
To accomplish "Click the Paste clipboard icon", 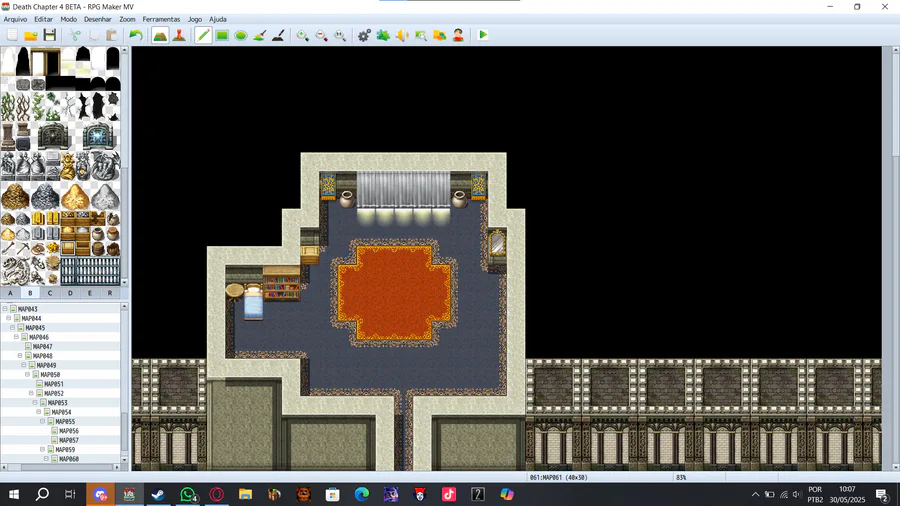I will click(112, 35).
